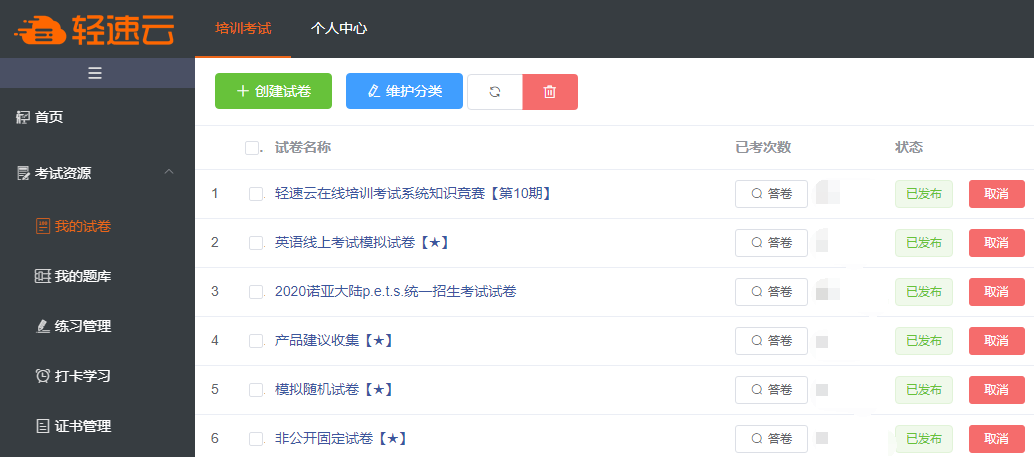Open 我的题库 in the sidebar
This screenshot has width=1034, height=457.
[x=73, y=276]
